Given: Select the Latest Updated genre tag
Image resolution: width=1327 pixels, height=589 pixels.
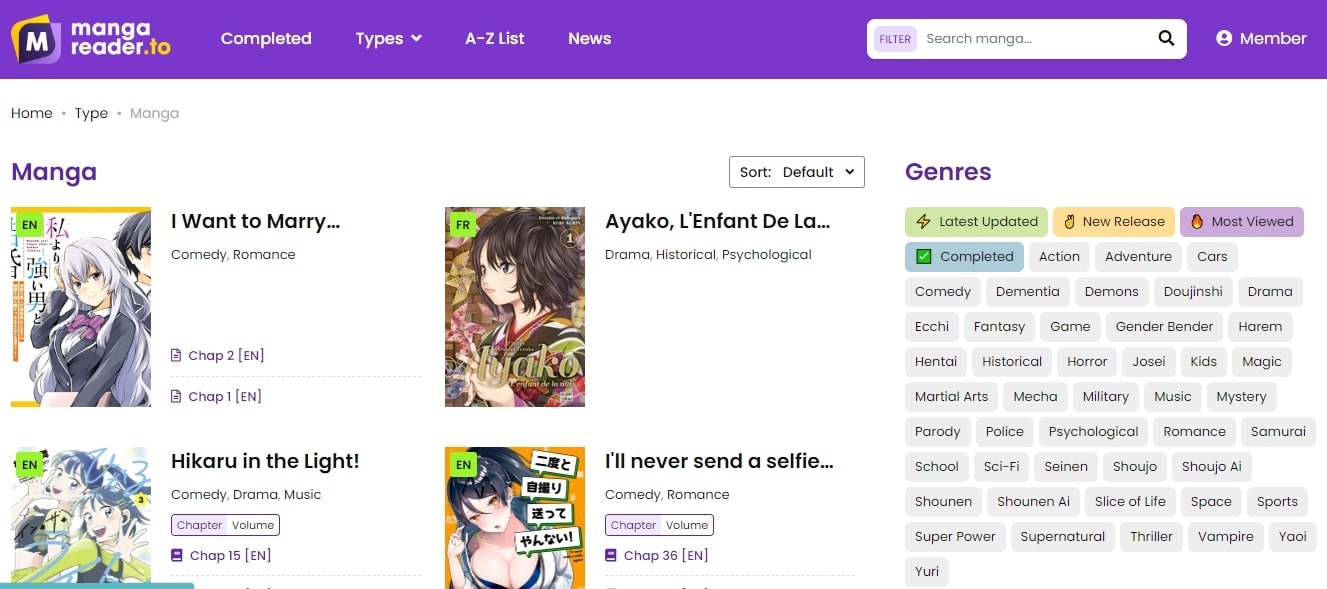Looking at the screenshot, I should click(x=976, y=222).
